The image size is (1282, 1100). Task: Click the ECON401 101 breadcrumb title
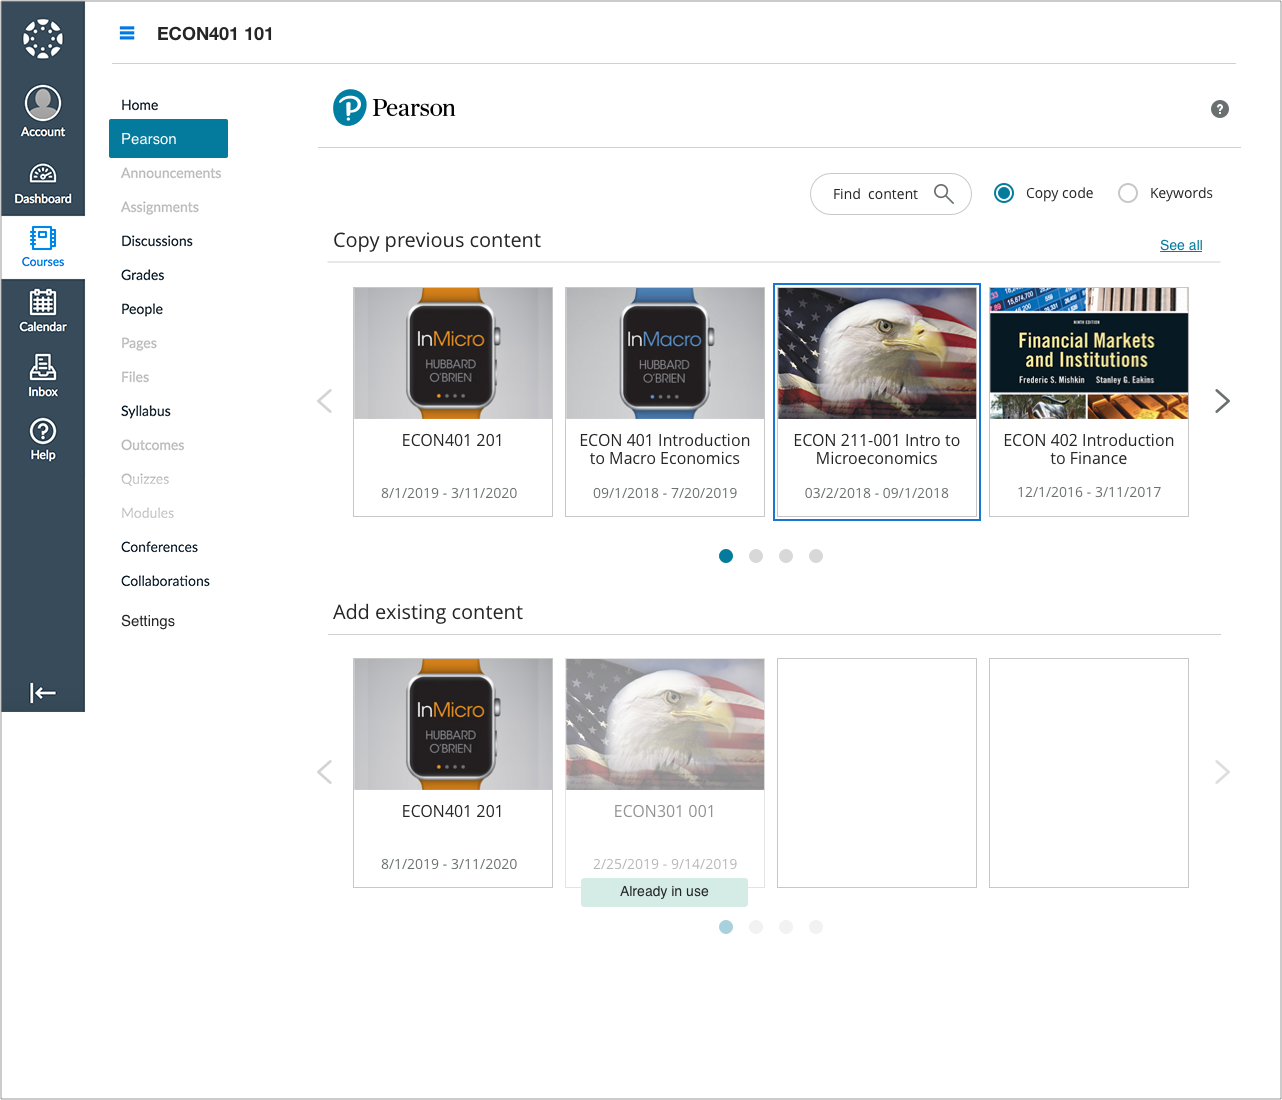[x=215, y=34]
